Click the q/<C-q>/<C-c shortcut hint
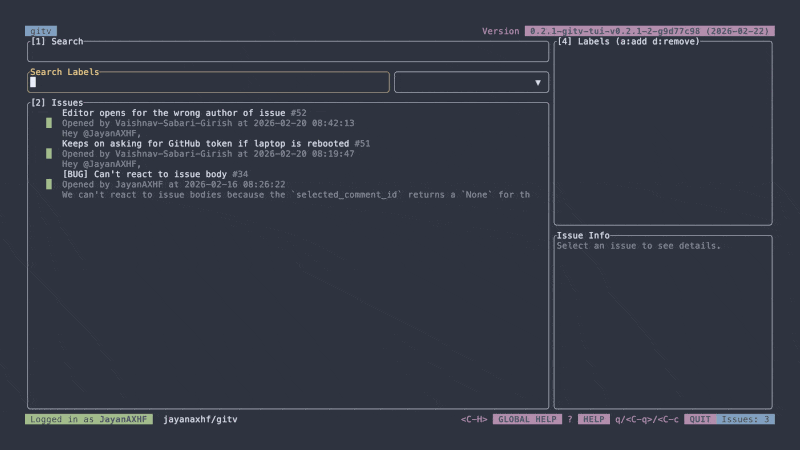 click(646, 419)
